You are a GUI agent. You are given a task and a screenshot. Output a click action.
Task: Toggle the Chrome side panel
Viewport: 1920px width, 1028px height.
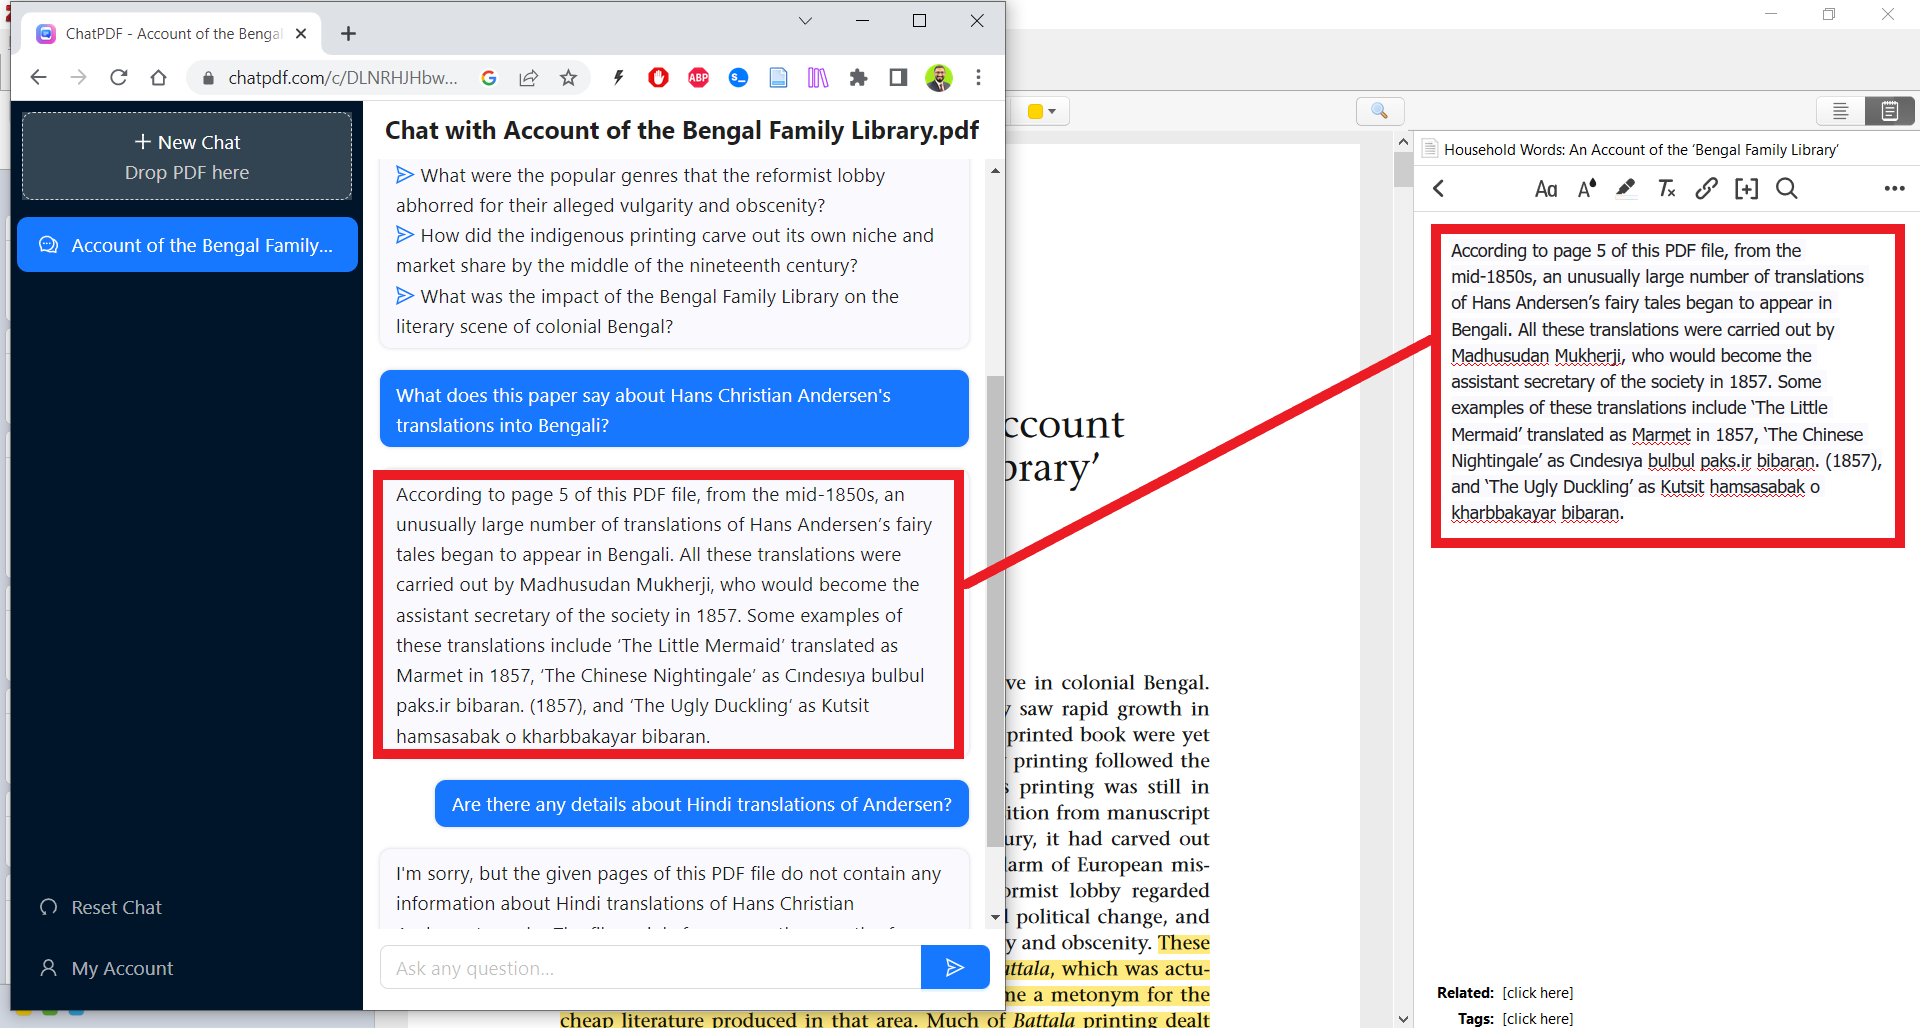click(898, 78)
